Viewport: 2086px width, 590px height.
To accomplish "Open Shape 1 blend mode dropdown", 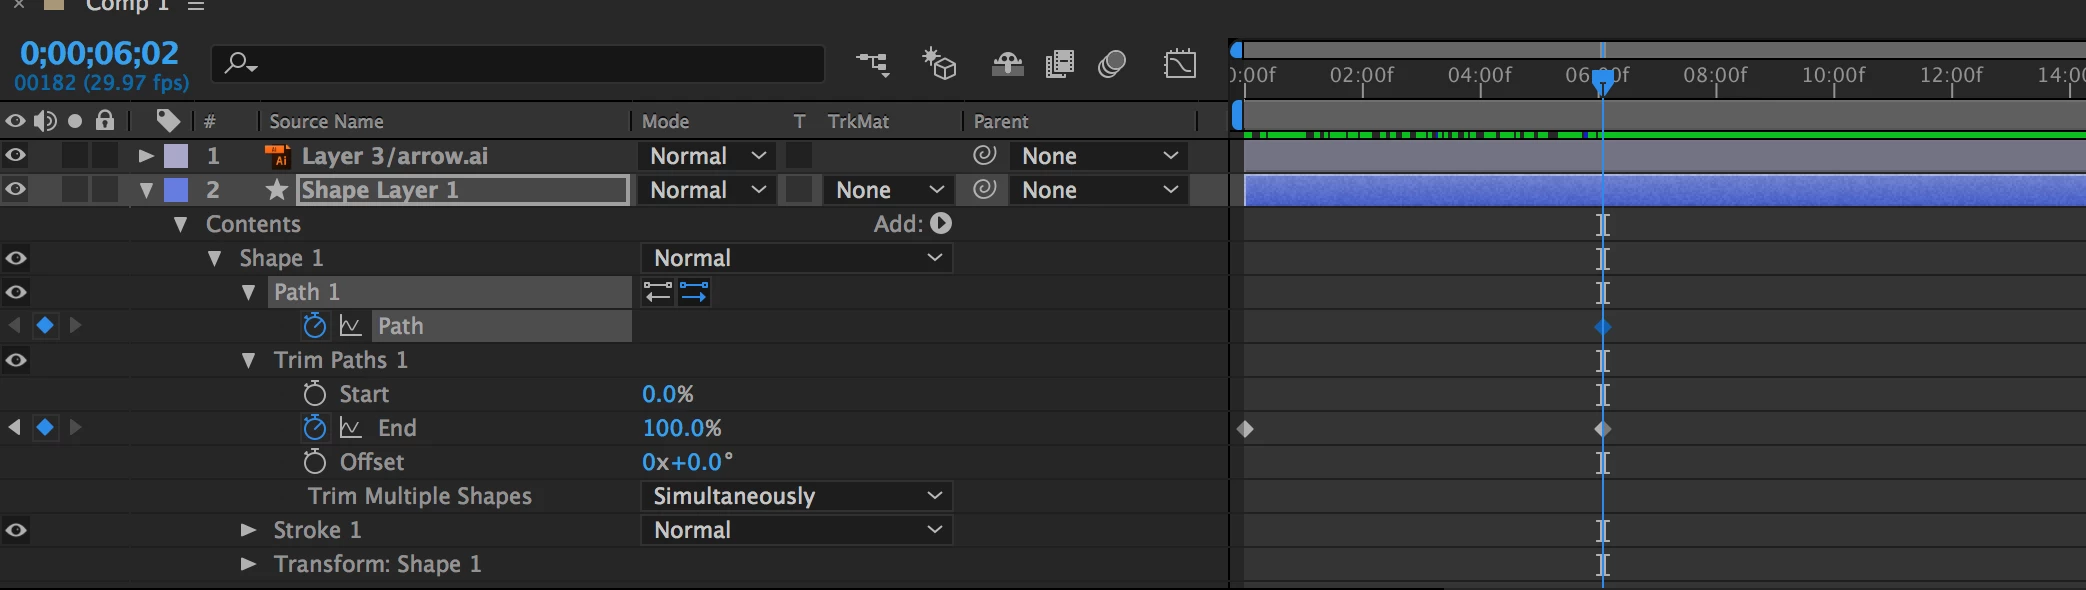I will pyautogui.click(x=796, y=258).
